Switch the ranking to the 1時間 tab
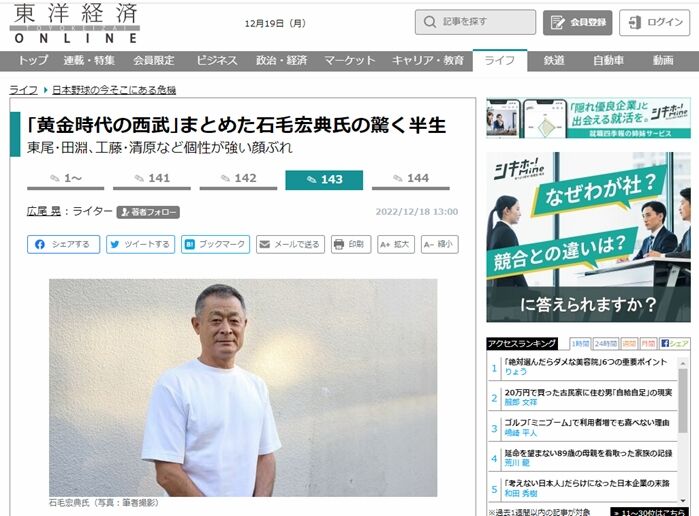Viewport: 699px width, 516px height. coord(581,343)
